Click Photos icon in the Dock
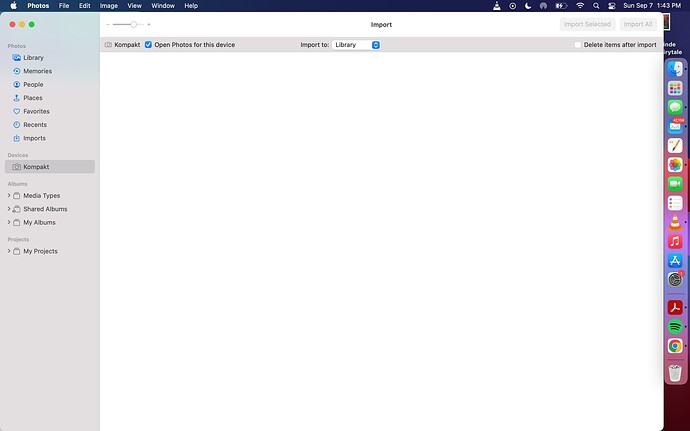690x431 pixels. pyautogui.click(x=675, y=165)
